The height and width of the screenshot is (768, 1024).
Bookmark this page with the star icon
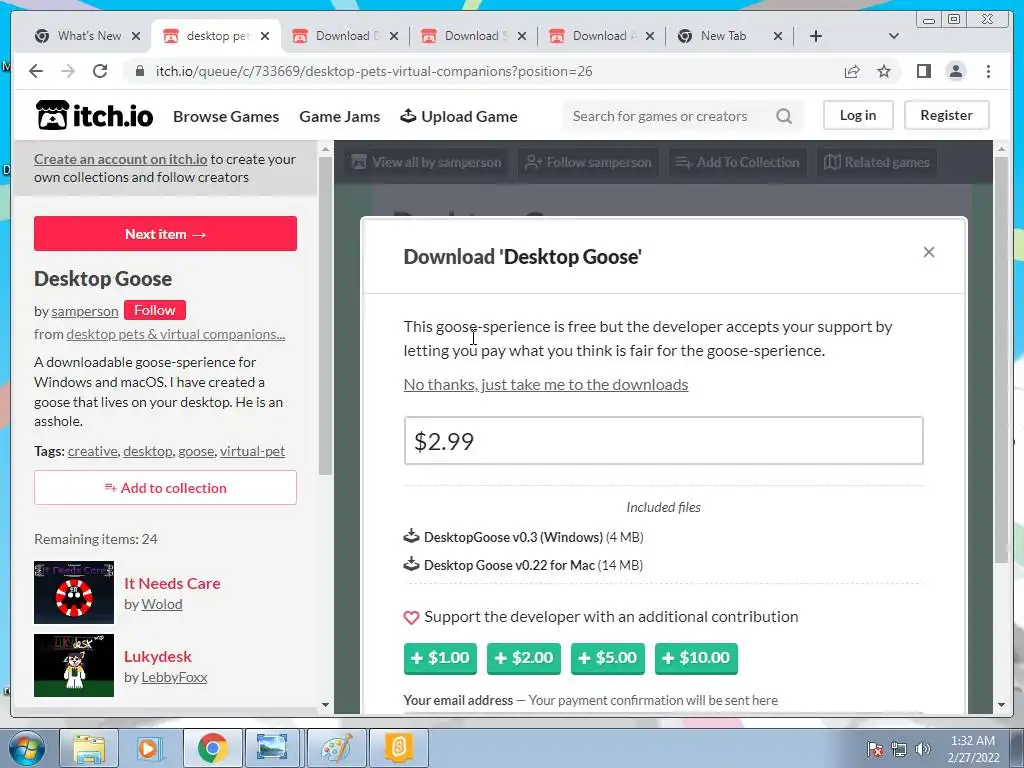pyautogui.click(x=884, y=71)
